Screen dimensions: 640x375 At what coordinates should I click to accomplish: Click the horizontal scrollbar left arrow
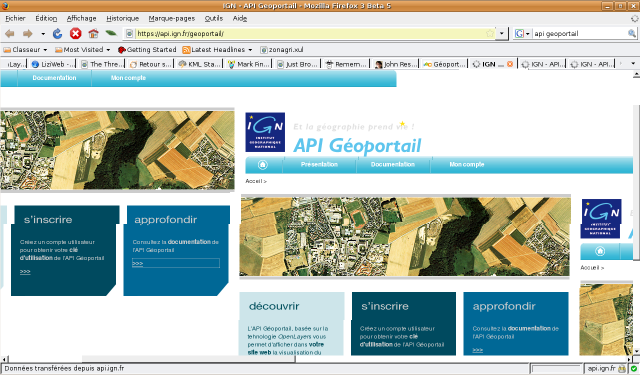point(4,359)
